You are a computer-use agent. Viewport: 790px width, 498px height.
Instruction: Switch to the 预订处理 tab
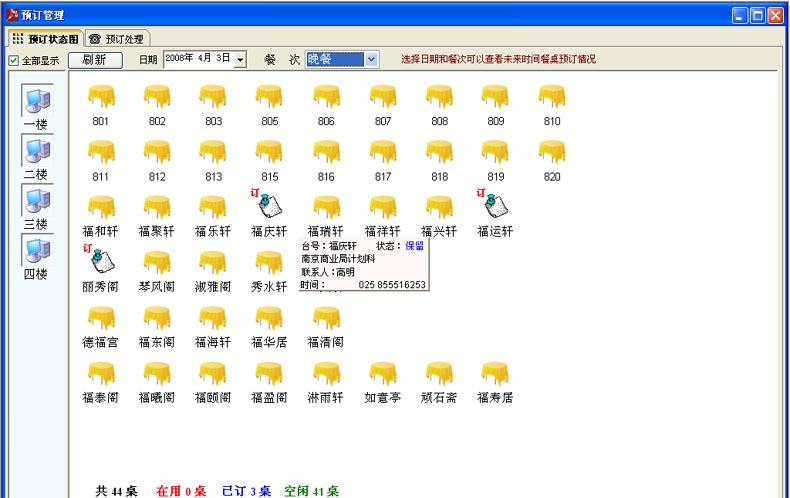point(117,39)
